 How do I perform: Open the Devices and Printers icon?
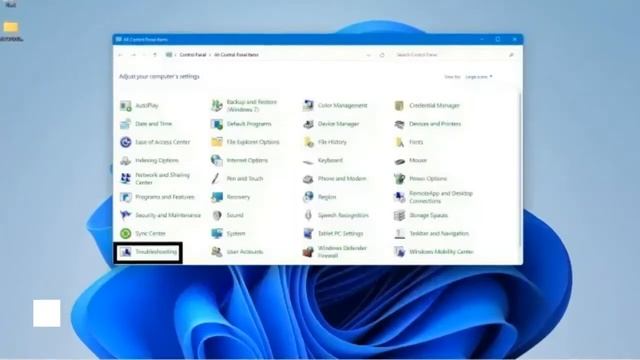coord(399,124)
